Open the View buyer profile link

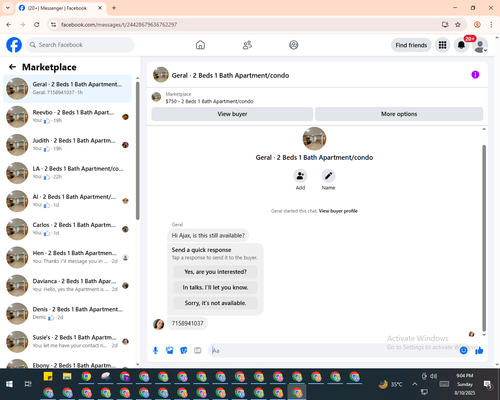tap(338, 211)
